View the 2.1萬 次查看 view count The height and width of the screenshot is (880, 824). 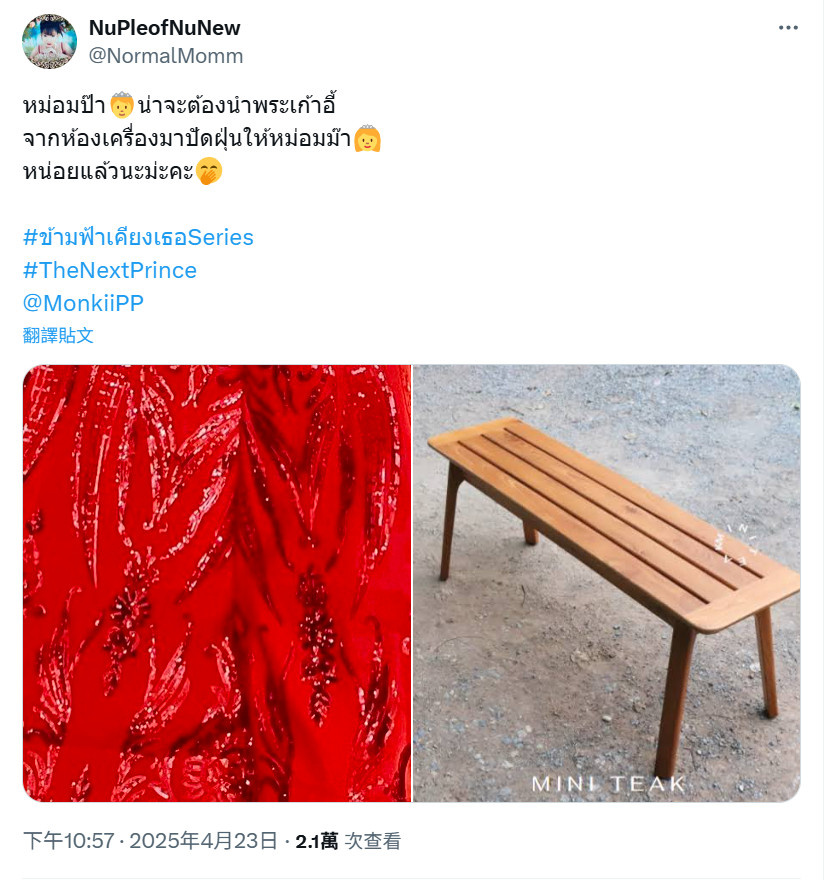tap(348, 841)
